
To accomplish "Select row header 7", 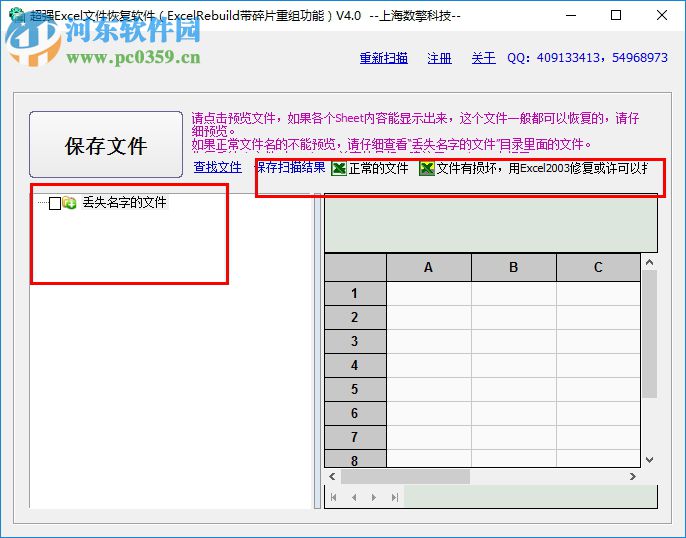I will 355,438.
